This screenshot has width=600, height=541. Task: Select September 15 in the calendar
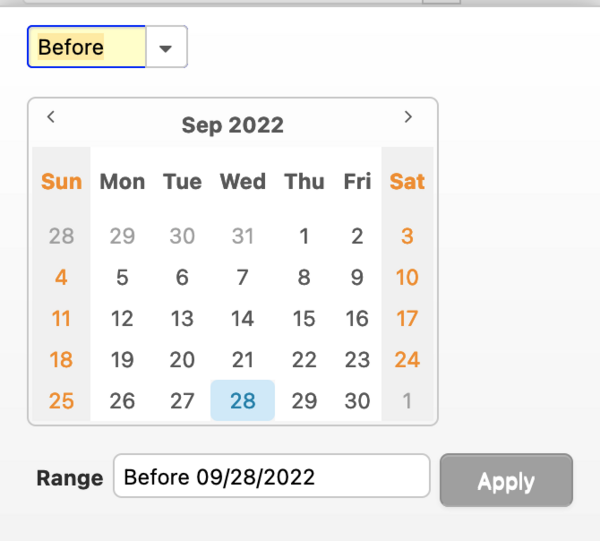[304, 319]
